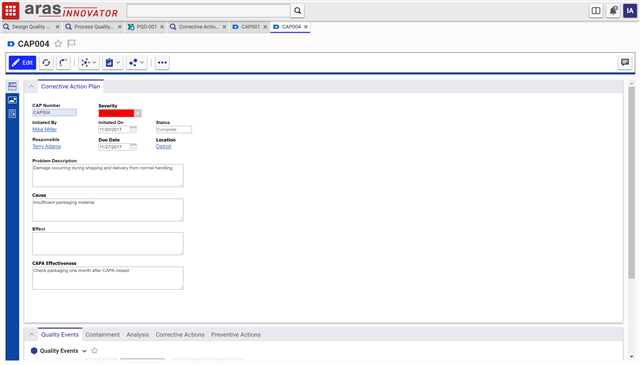Click the scrollbar up arrow

[631, 84]
